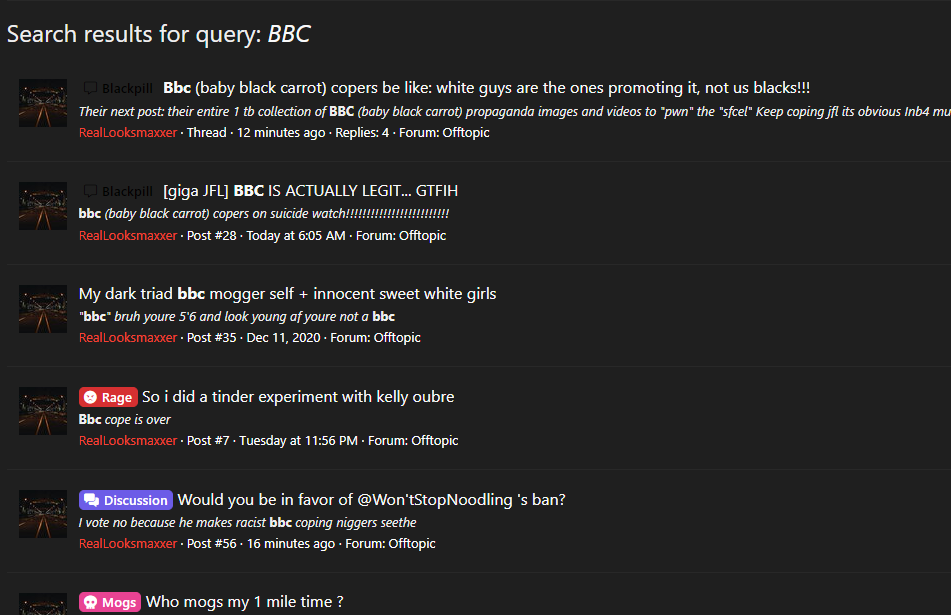Open the thread about @Won'tStopNoodling's ban

pos(371,500)
